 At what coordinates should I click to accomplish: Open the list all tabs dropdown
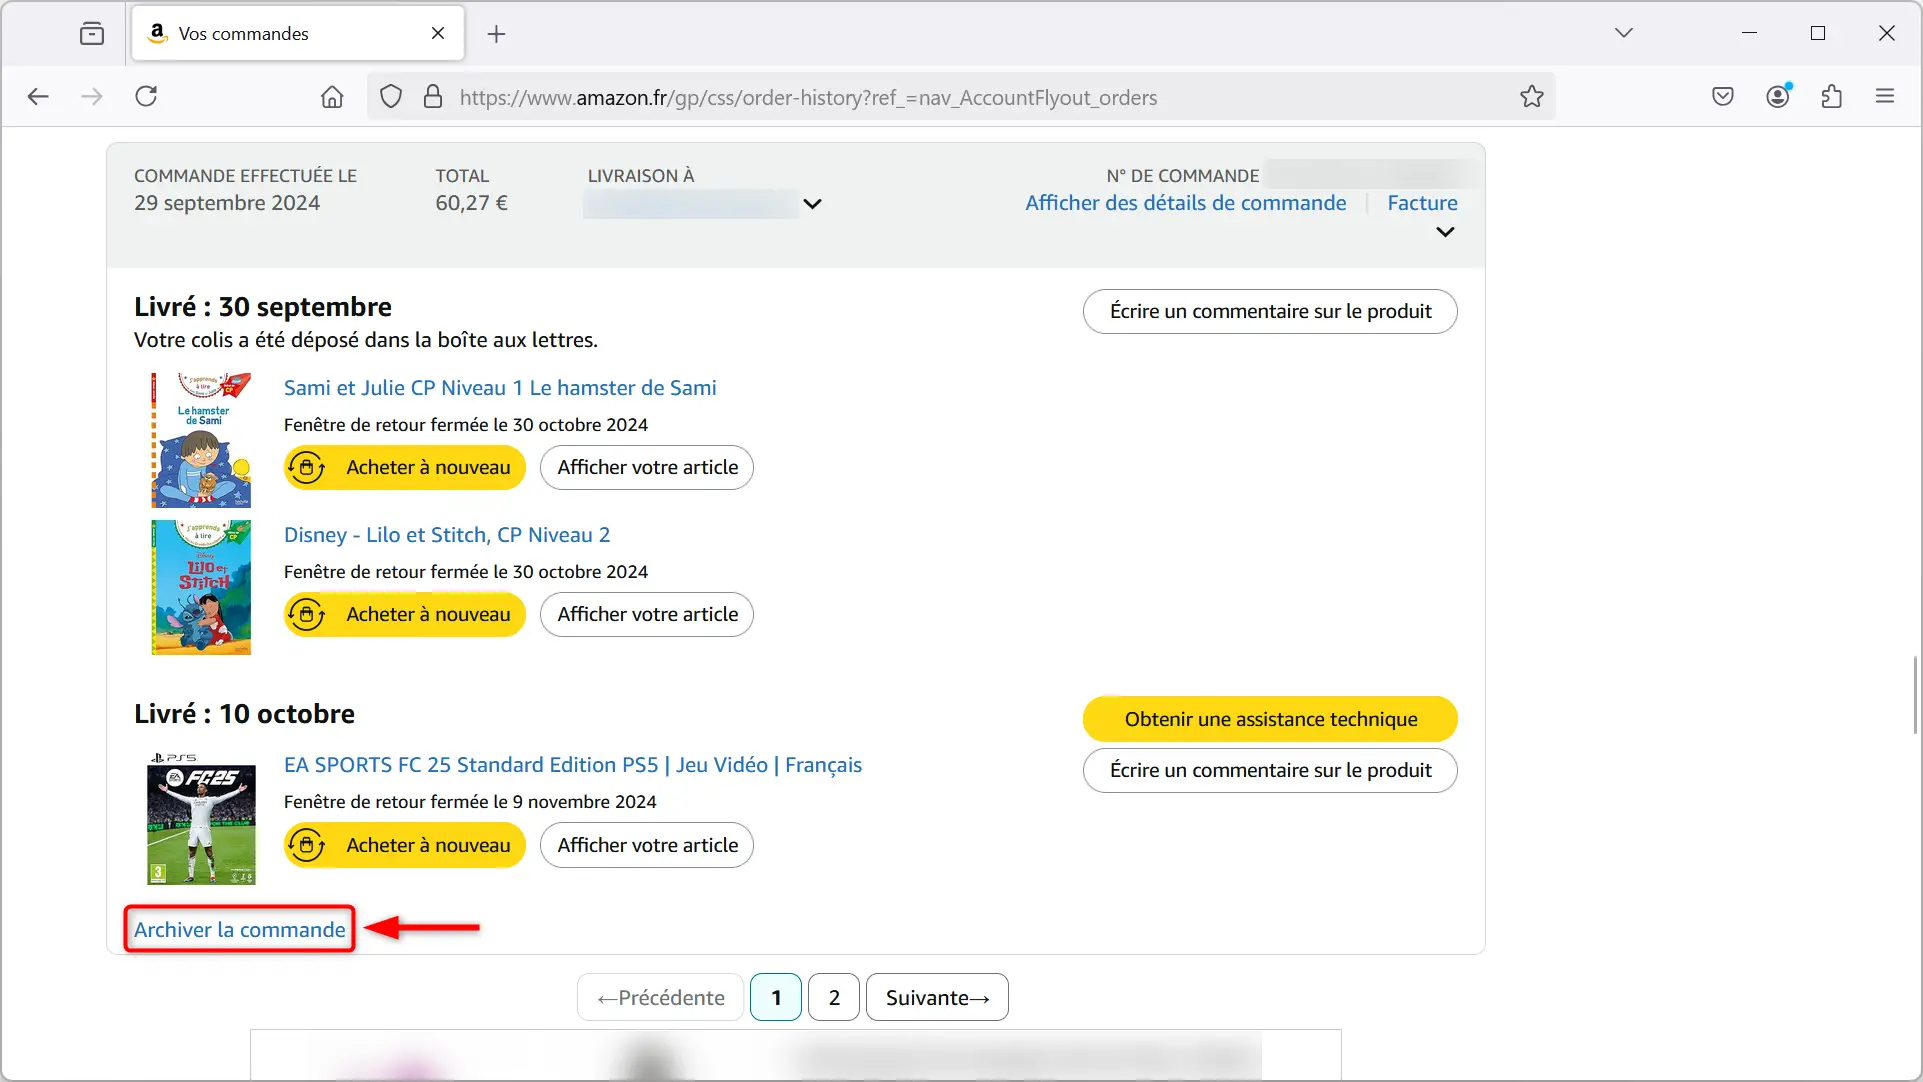(1624, 33)
